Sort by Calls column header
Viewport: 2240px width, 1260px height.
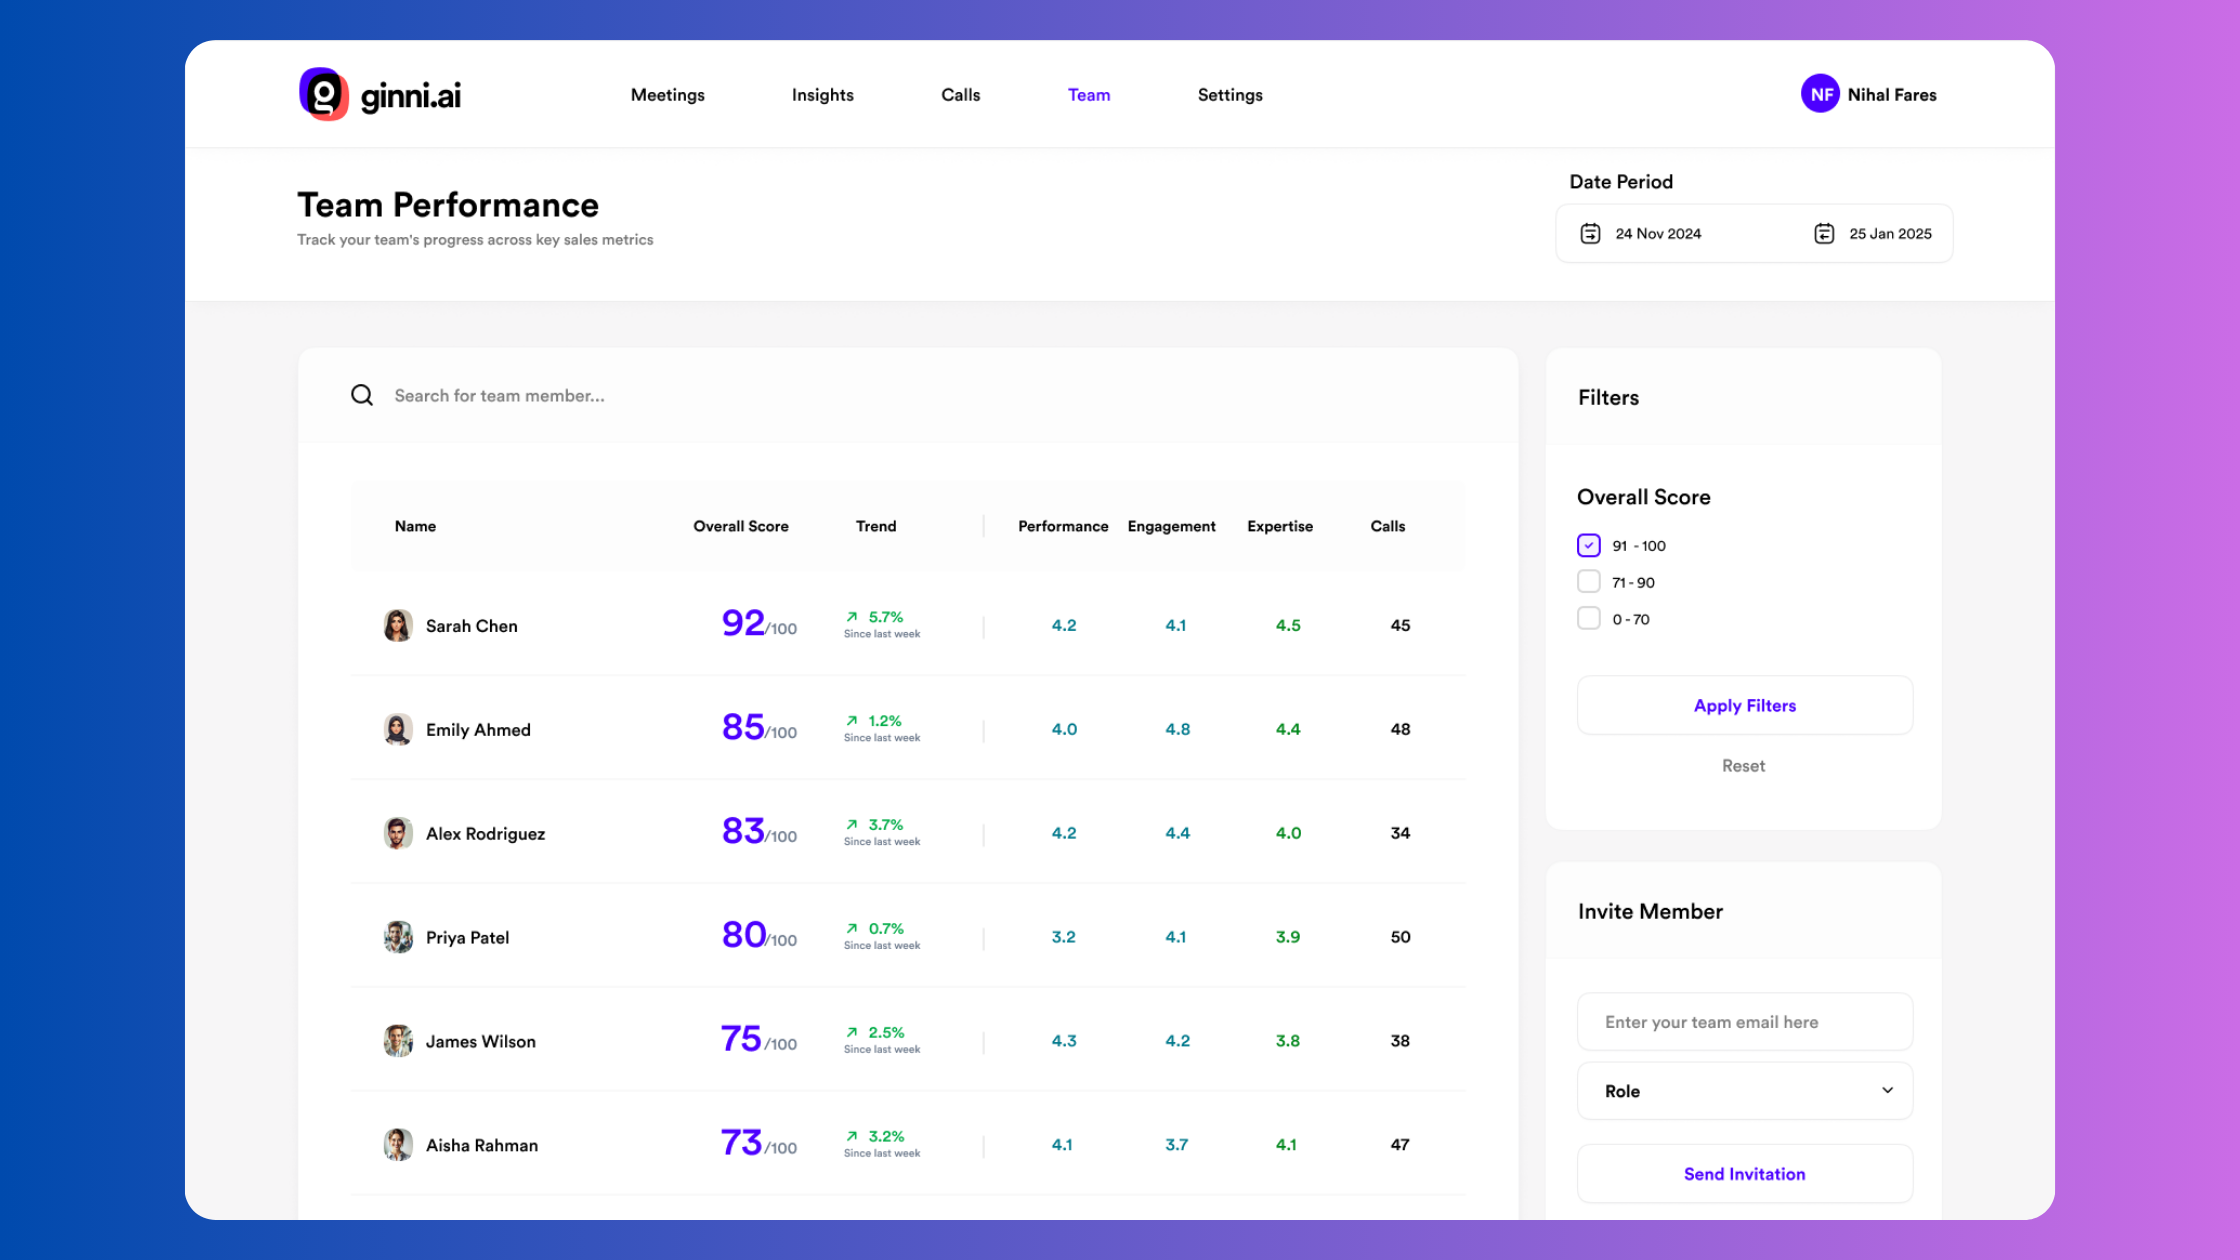(1387, 526)
